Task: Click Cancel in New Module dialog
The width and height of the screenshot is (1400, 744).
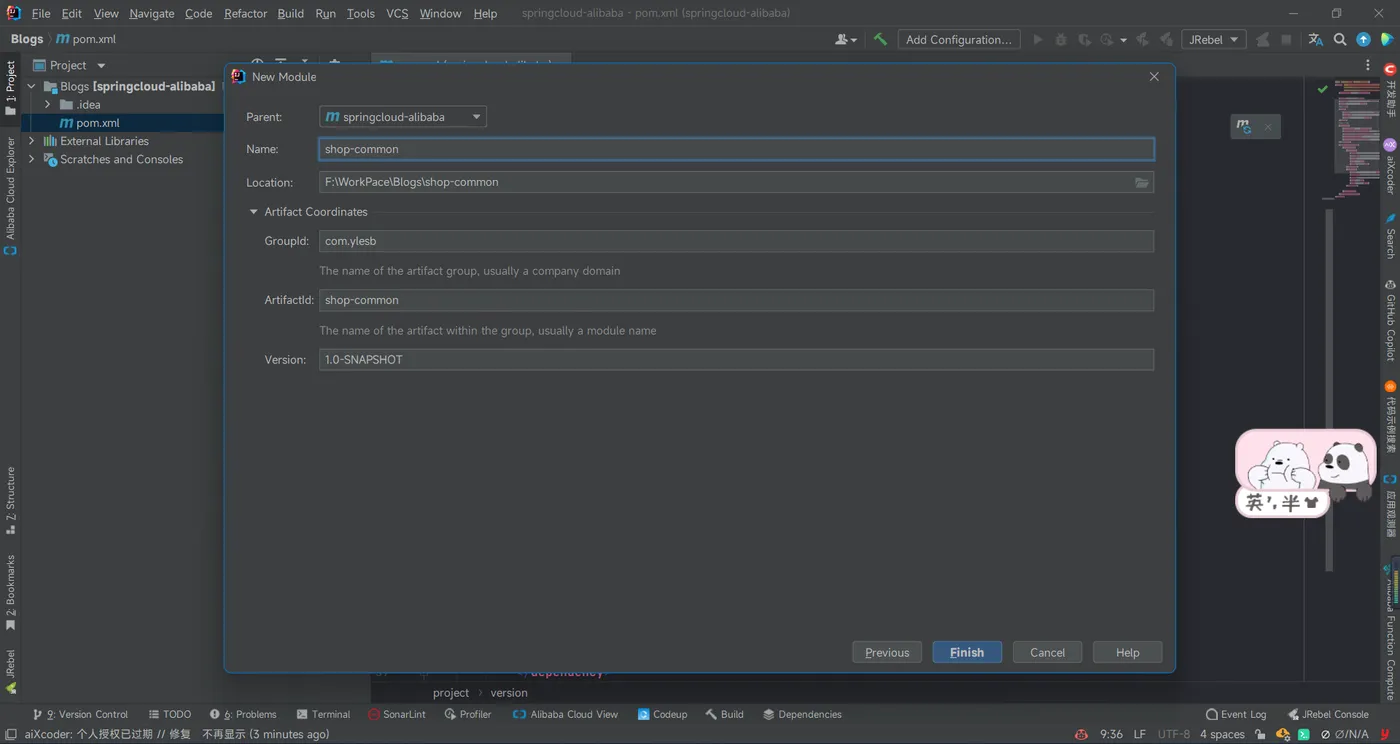Action: tap(1047, 652)
